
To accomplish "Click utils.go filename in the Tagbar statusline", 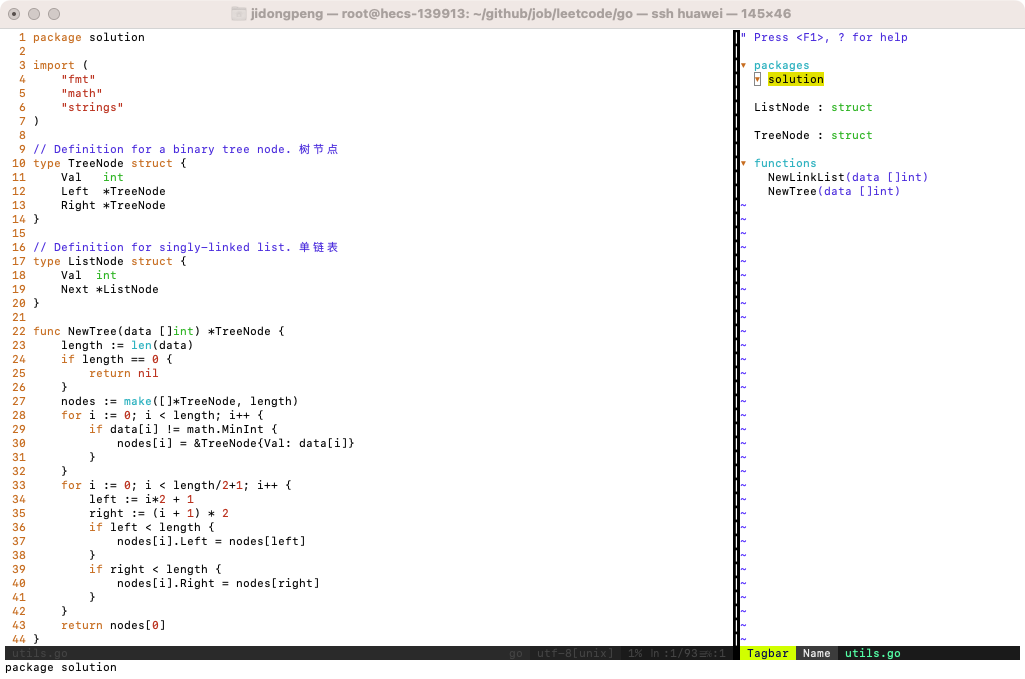I will pos(871,653).
